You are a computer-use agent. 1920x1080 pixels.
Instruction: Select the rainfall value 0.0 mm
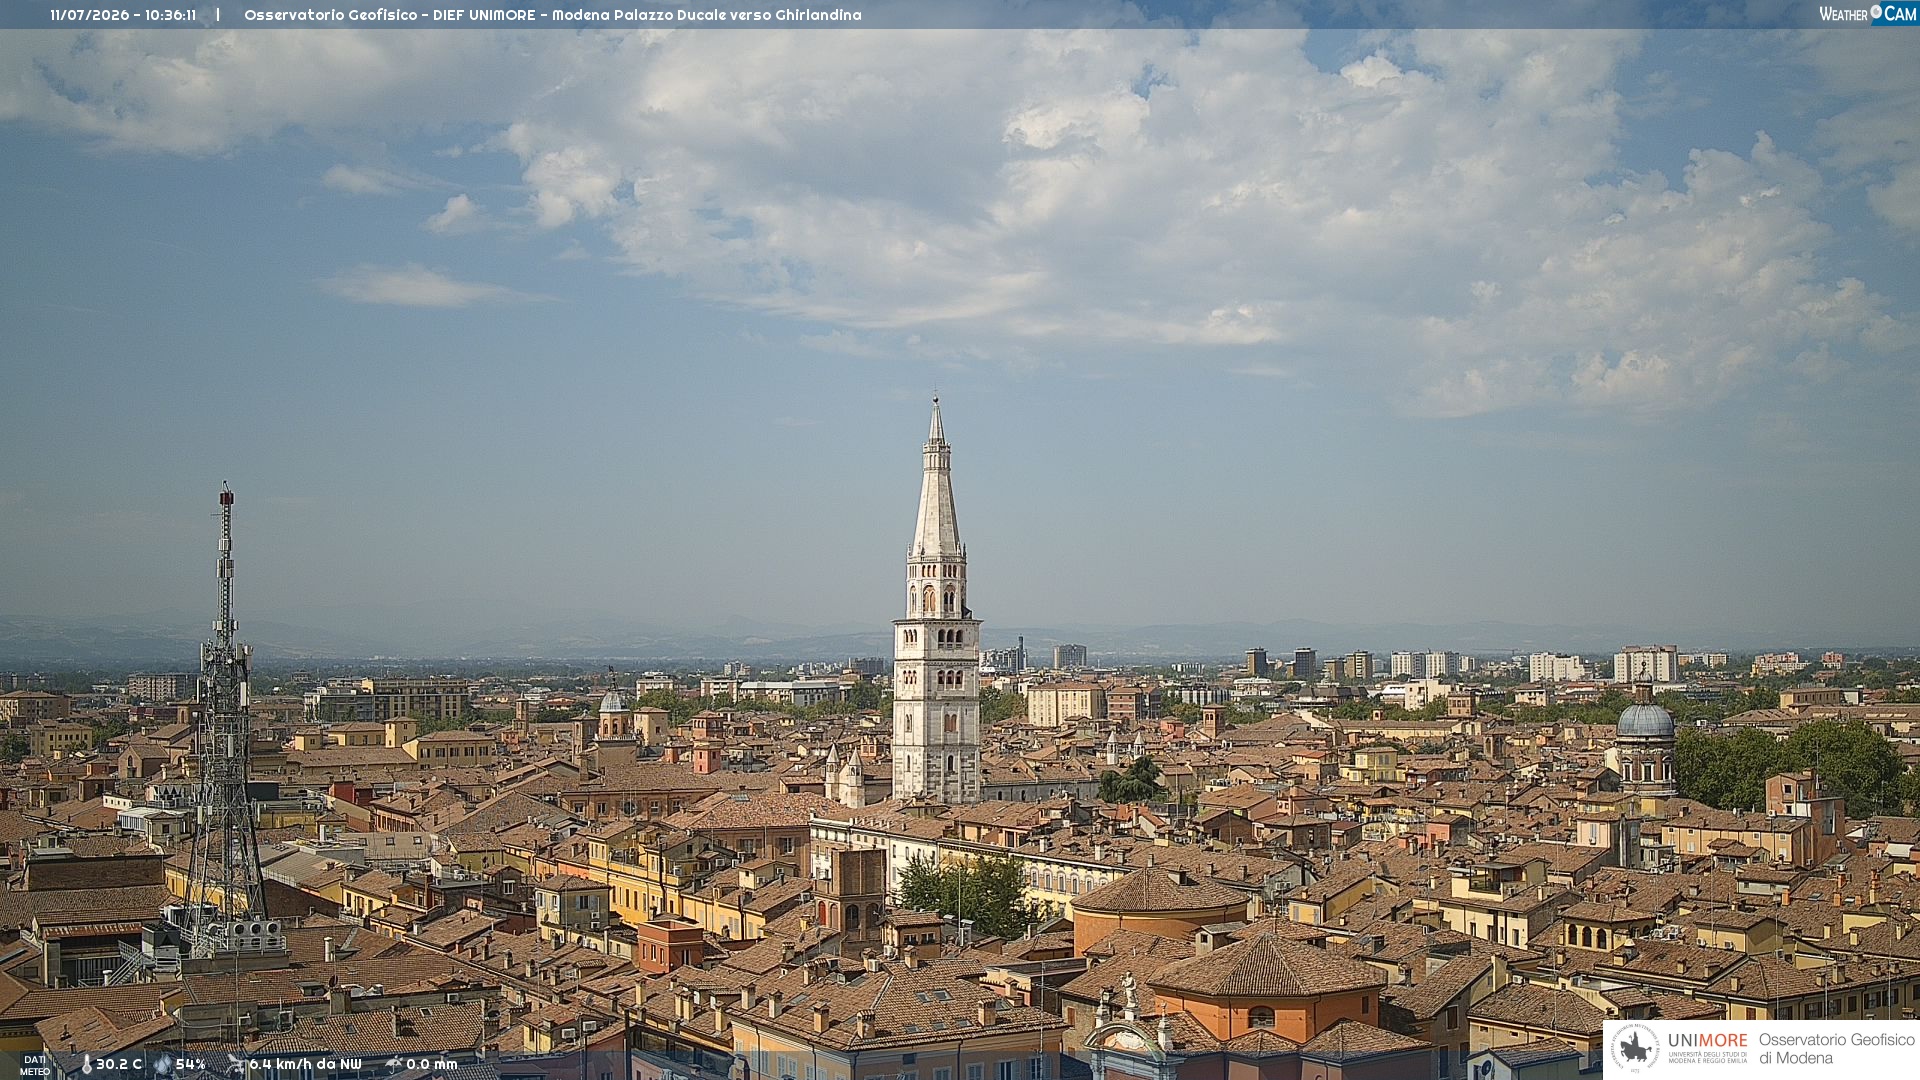[432, 1064]
